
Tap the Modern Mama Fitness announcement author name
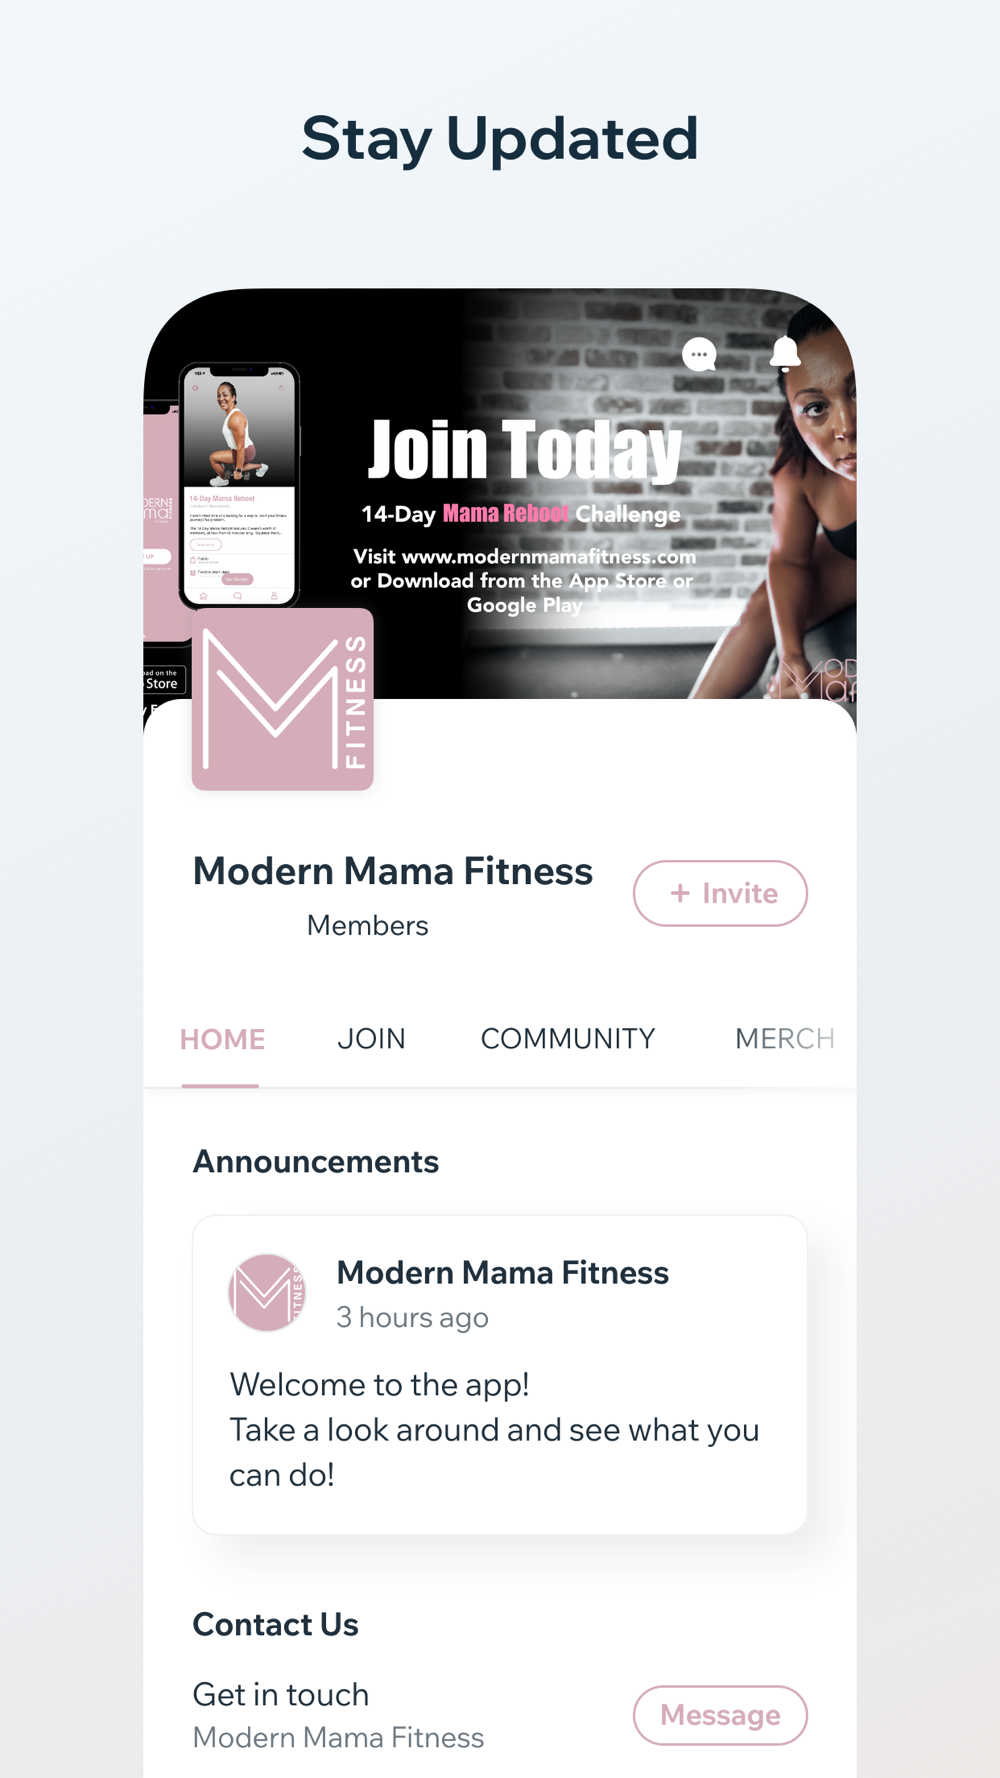(x=502, y=1273)
